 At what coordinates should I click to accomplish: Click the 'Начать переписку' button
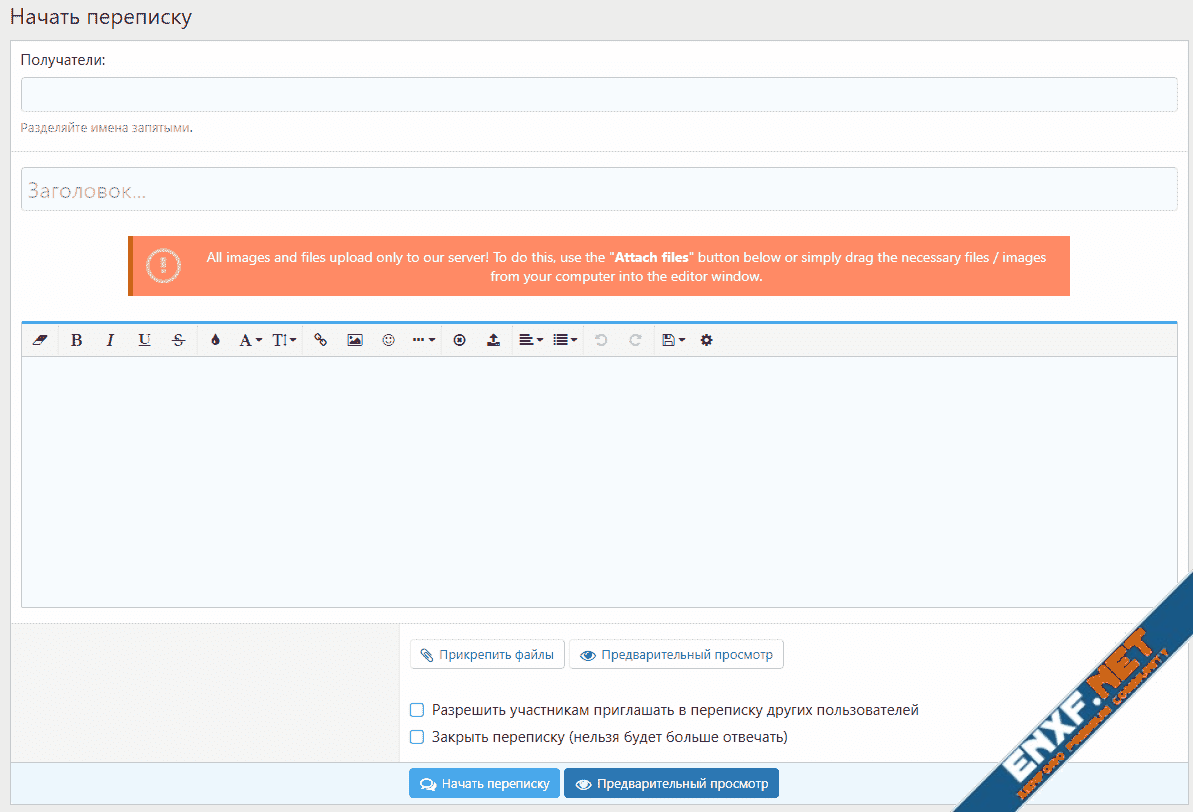tap(484, 784)
